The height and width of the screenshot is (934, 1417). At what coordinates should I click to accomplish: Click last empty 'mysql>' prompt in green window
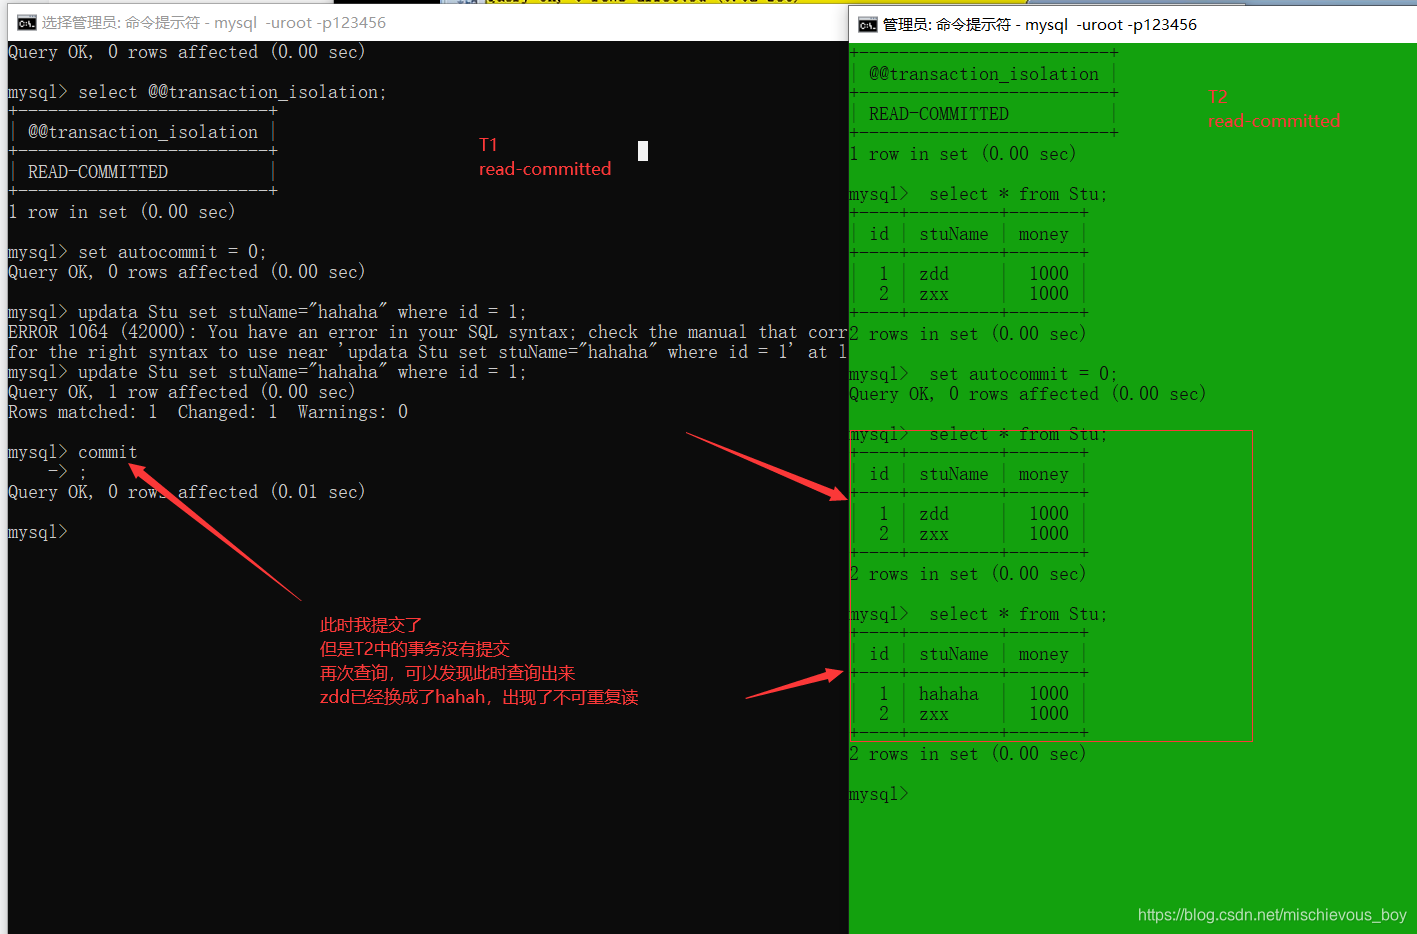[x=879, y=794]
